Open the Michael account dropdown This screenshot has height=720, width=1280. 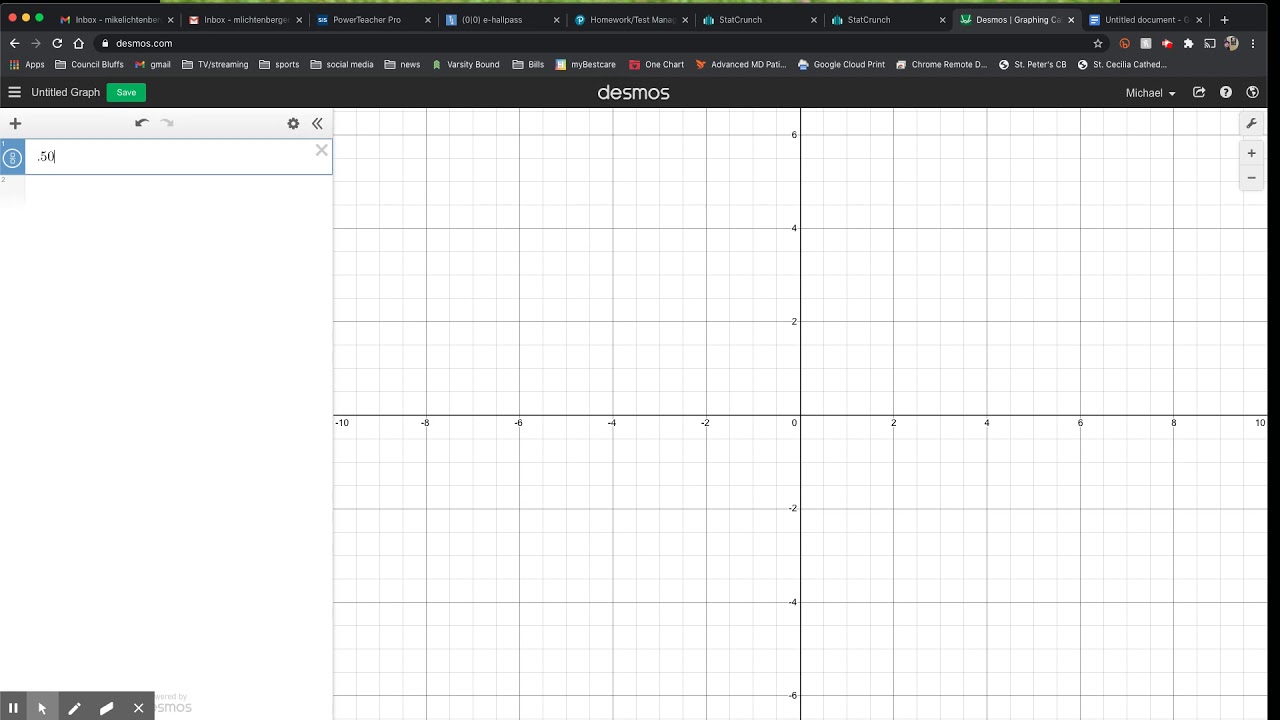[1150, 93]
